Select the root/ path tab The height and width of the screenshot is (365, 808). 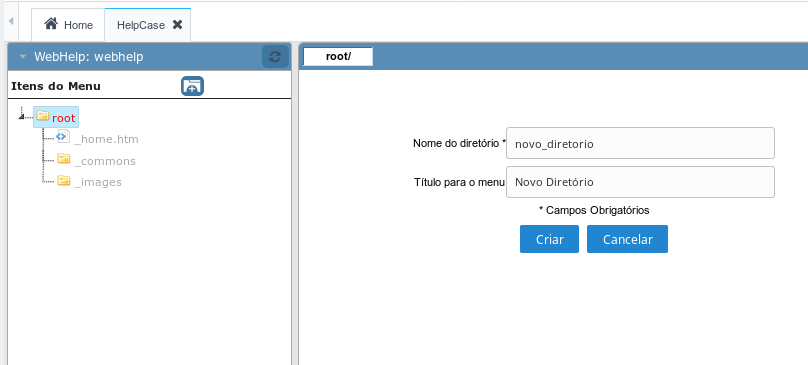point(338,57)
